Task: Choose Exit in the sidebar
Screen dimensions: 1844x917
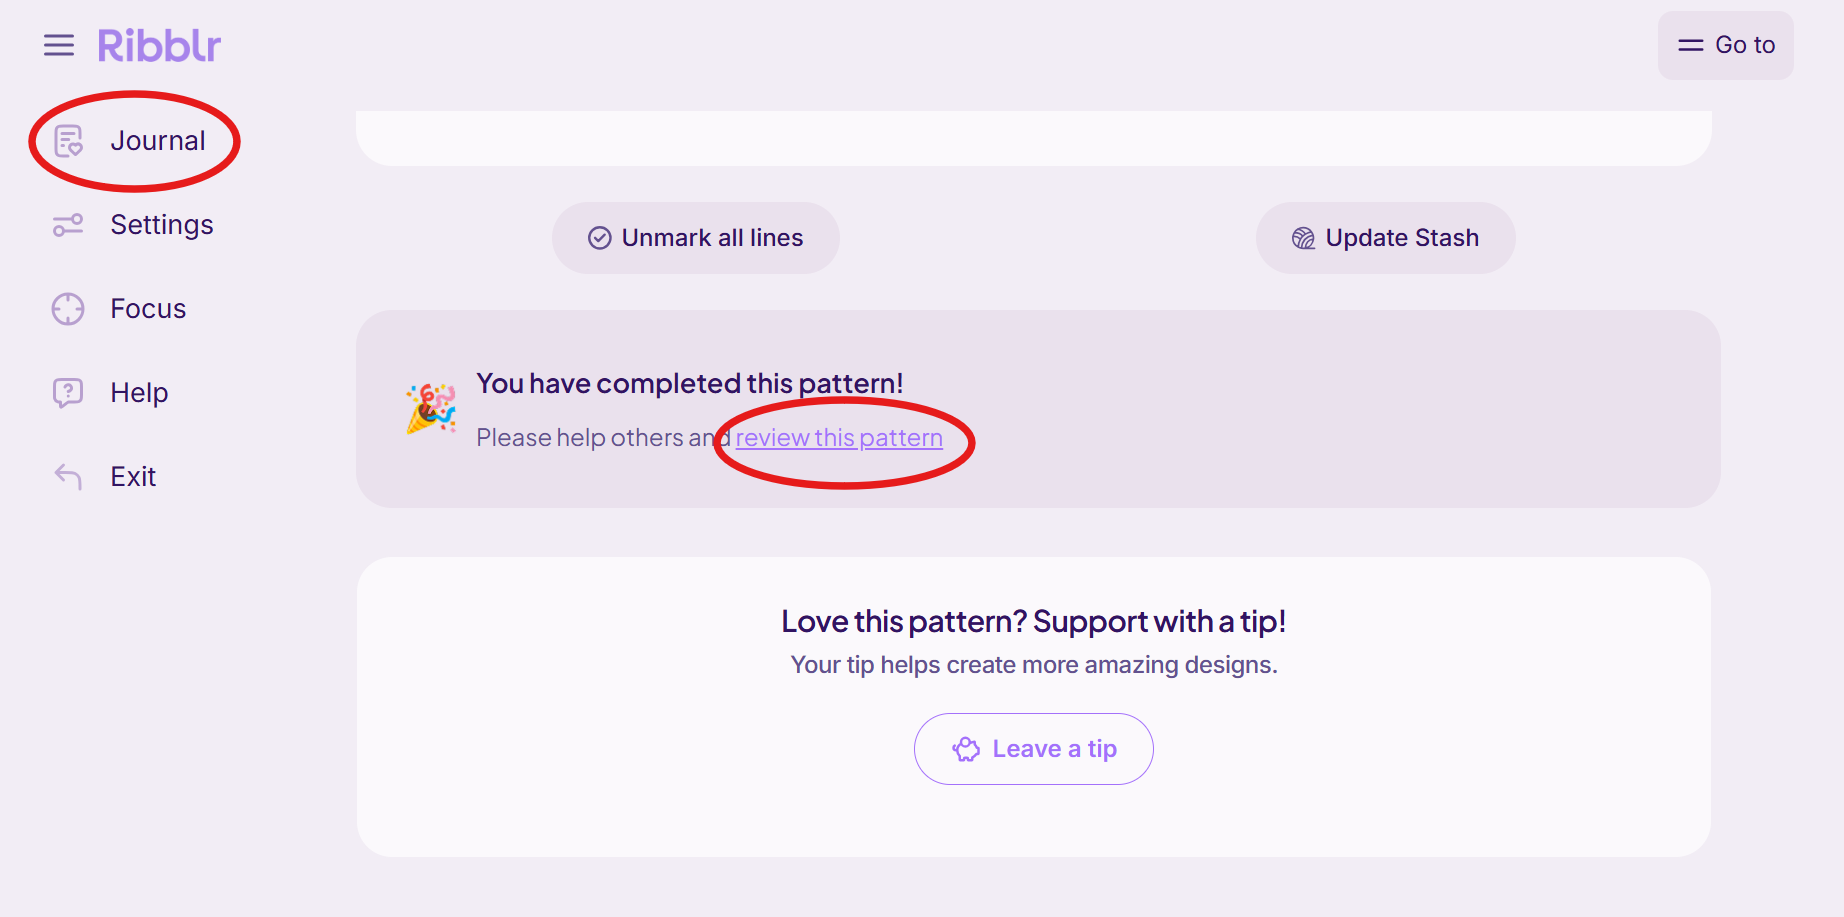Action: 134,477
